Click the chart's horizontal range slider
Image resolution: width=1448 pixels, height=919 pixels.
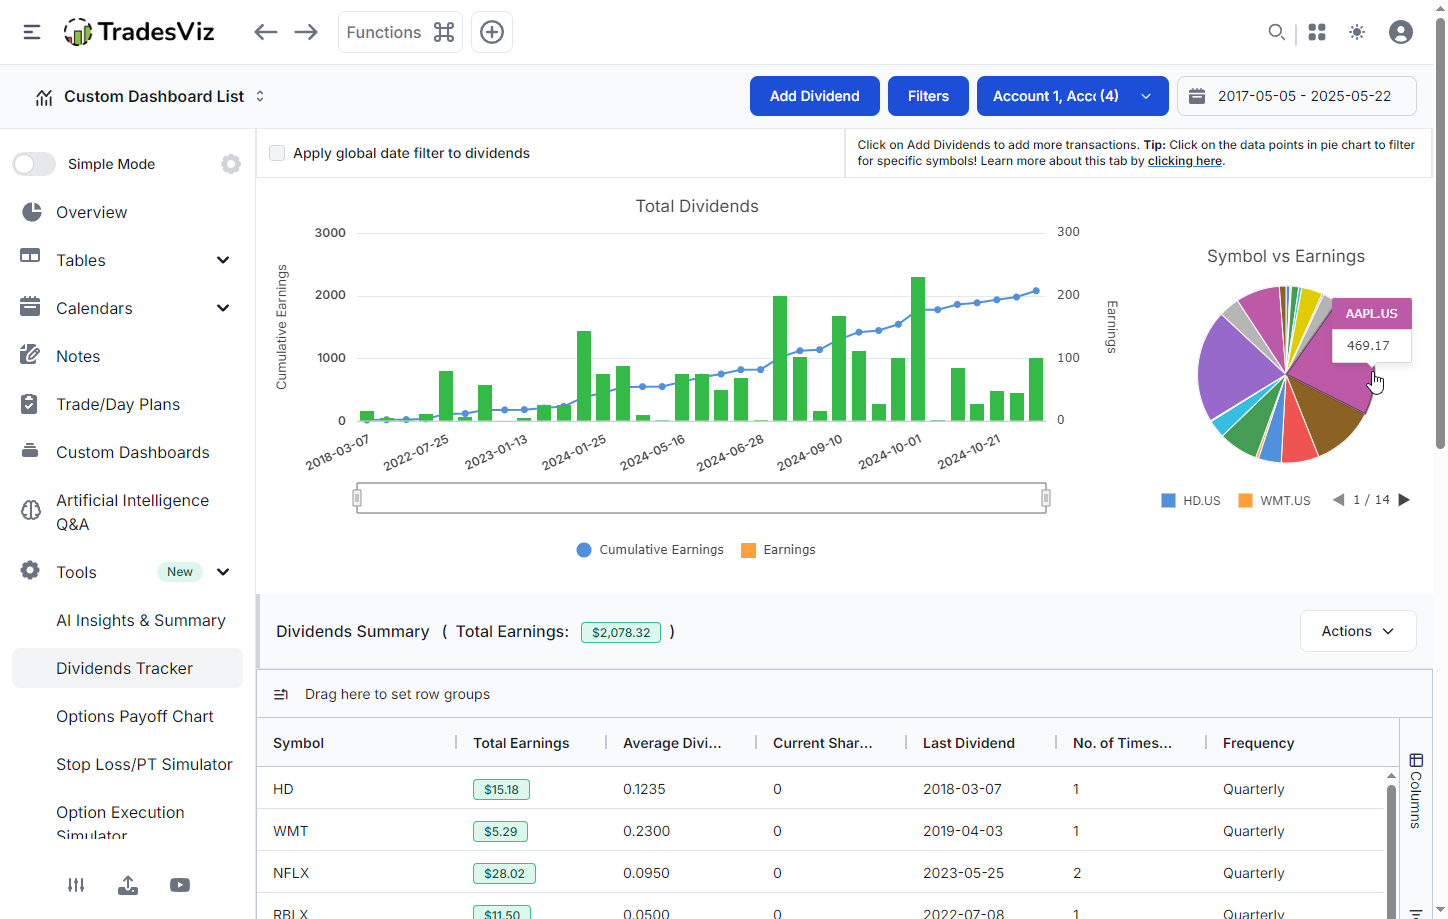pos(700,497)
